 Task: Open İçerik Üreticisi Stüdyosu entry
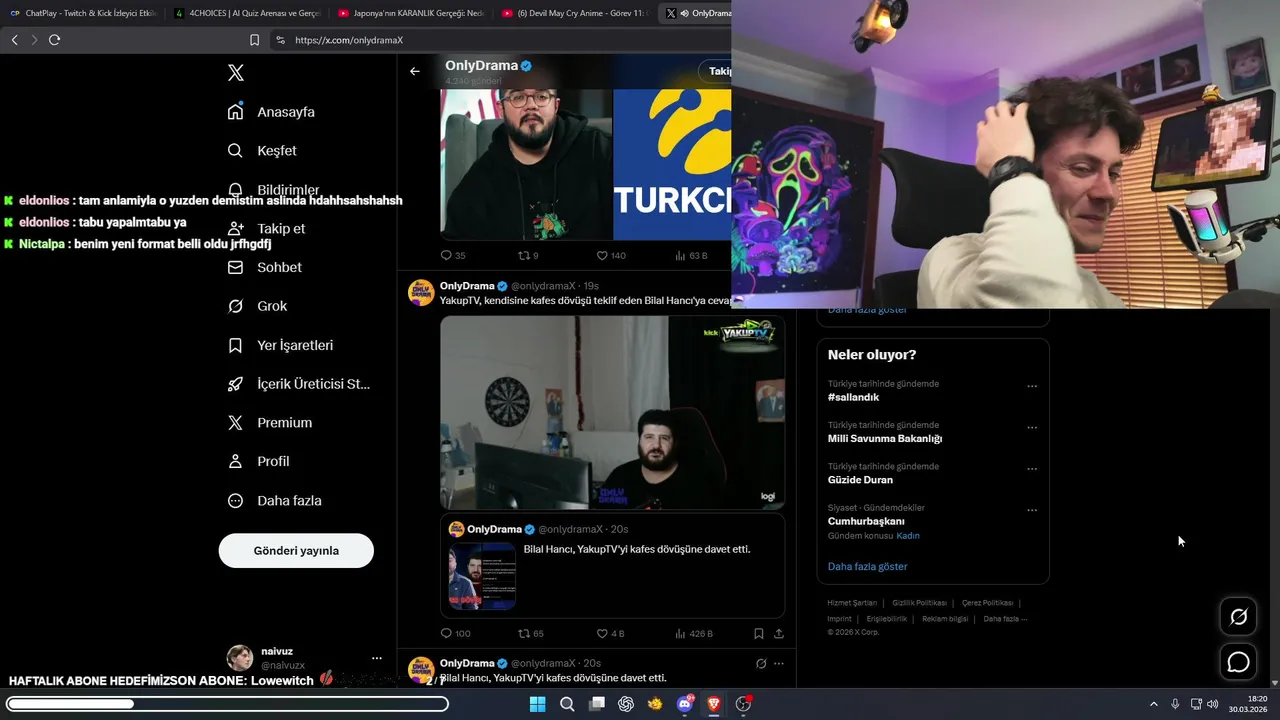pyautogui.click(x=299, y=384)
